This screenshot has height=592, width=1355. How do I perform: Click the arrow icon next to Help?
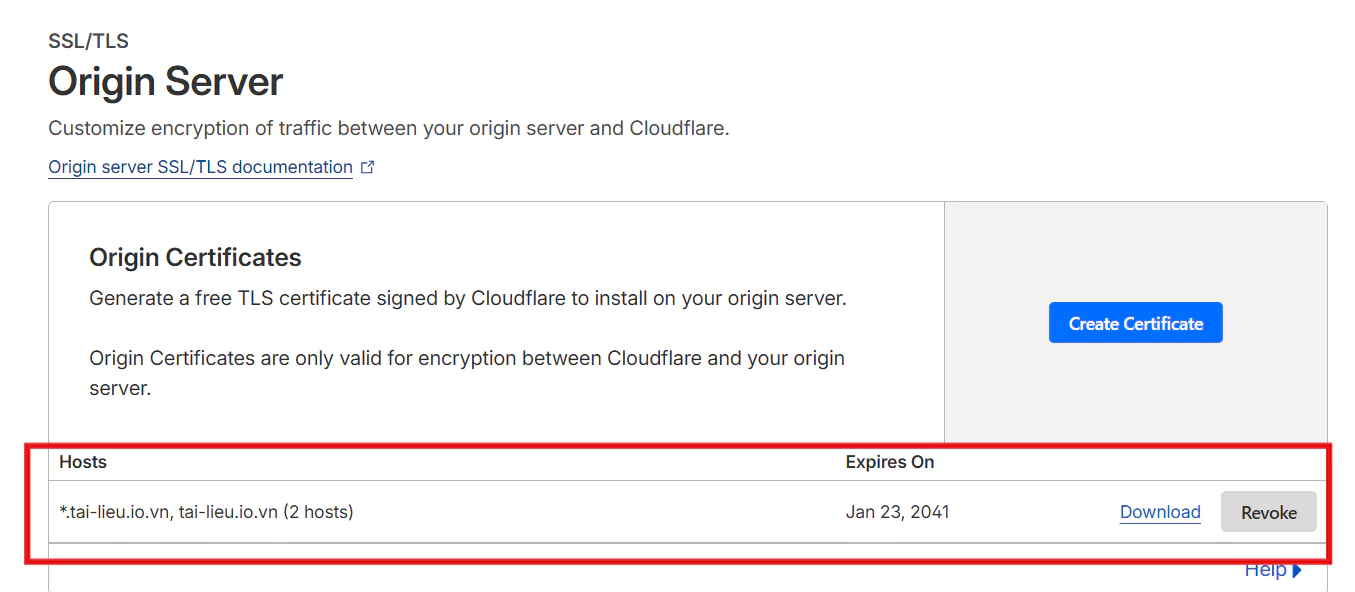pyautogui.click(x=1297, y=570)
